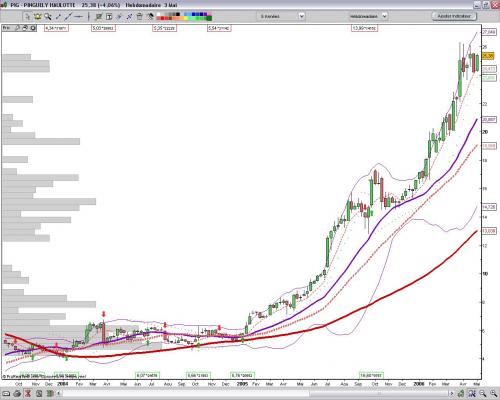Click the last zoom magnifier at bottom right

493,394
